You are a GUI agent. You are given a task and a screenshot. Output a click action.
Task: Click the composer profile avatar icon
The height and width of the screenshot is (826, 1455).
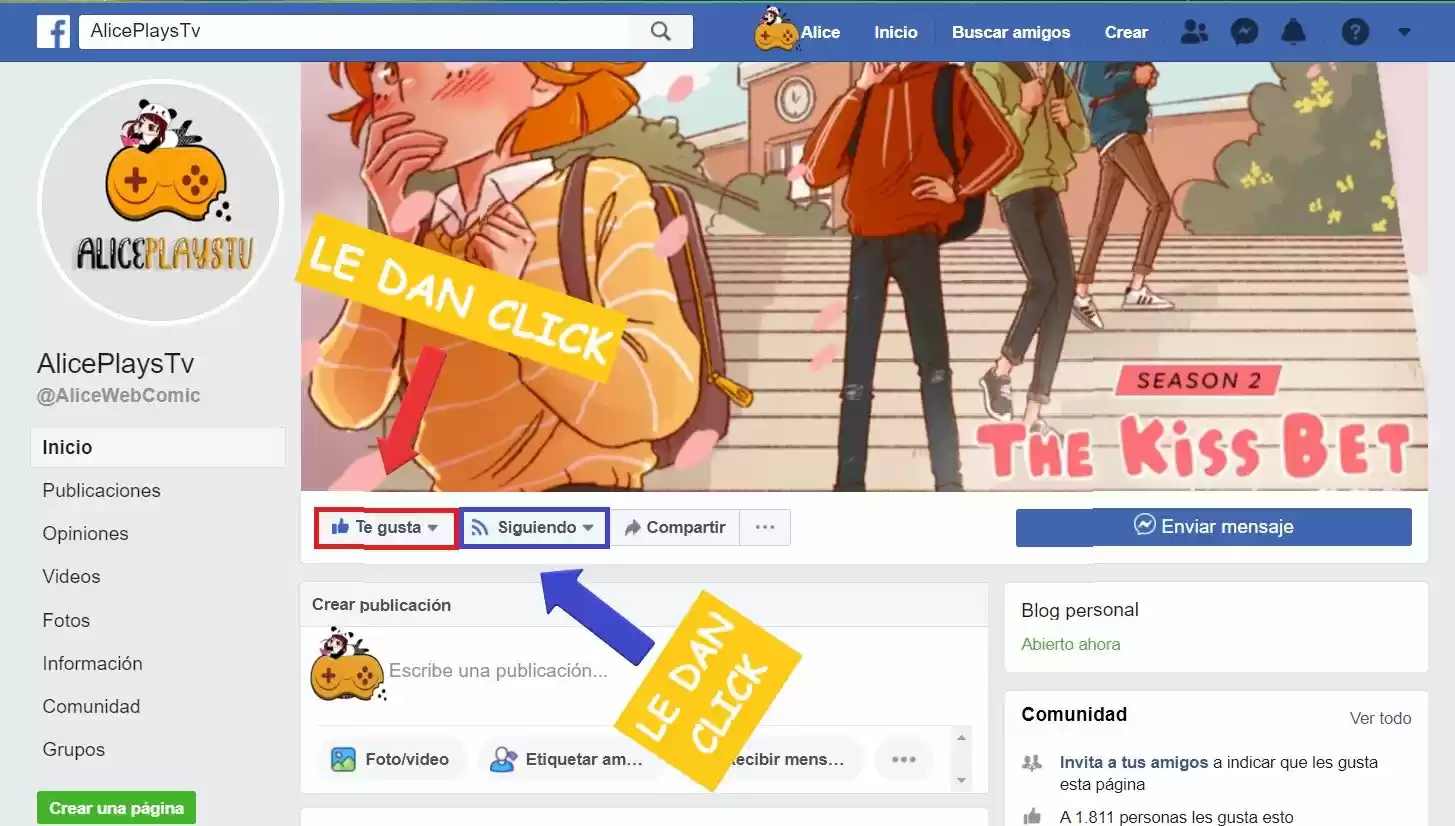pos(346,664)
